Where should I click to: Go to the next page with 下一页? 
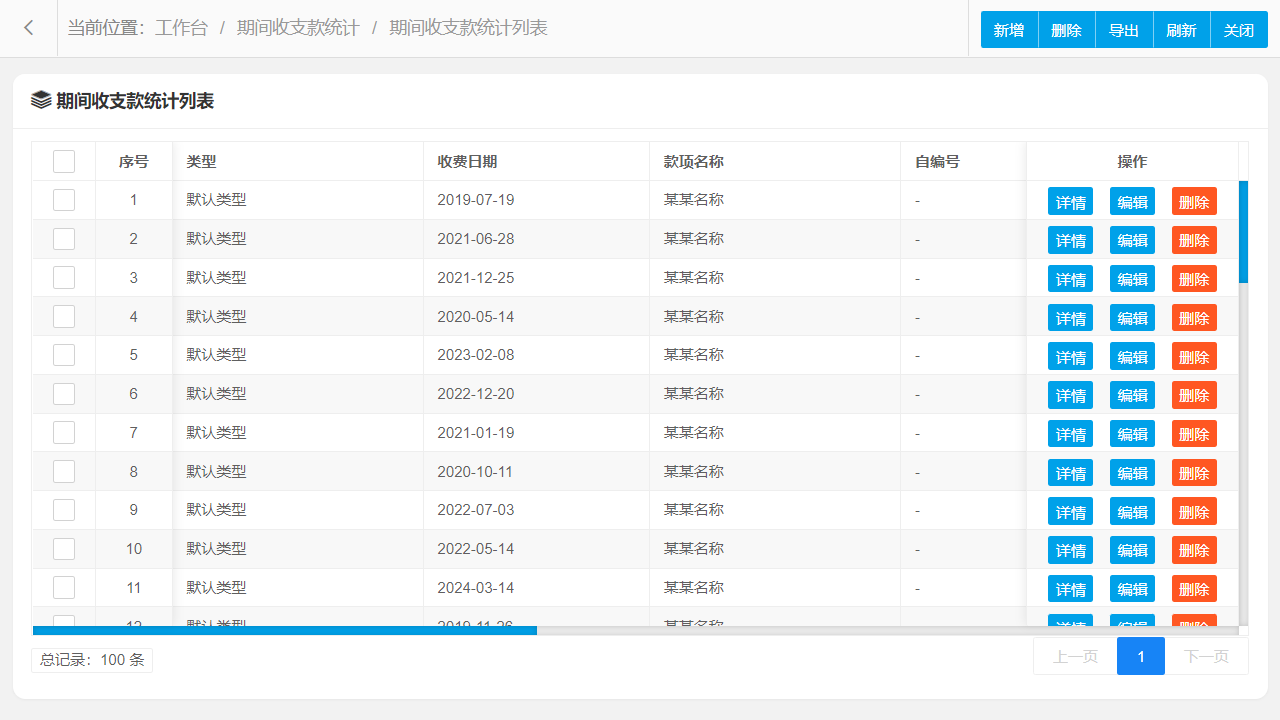point(1207,656)
